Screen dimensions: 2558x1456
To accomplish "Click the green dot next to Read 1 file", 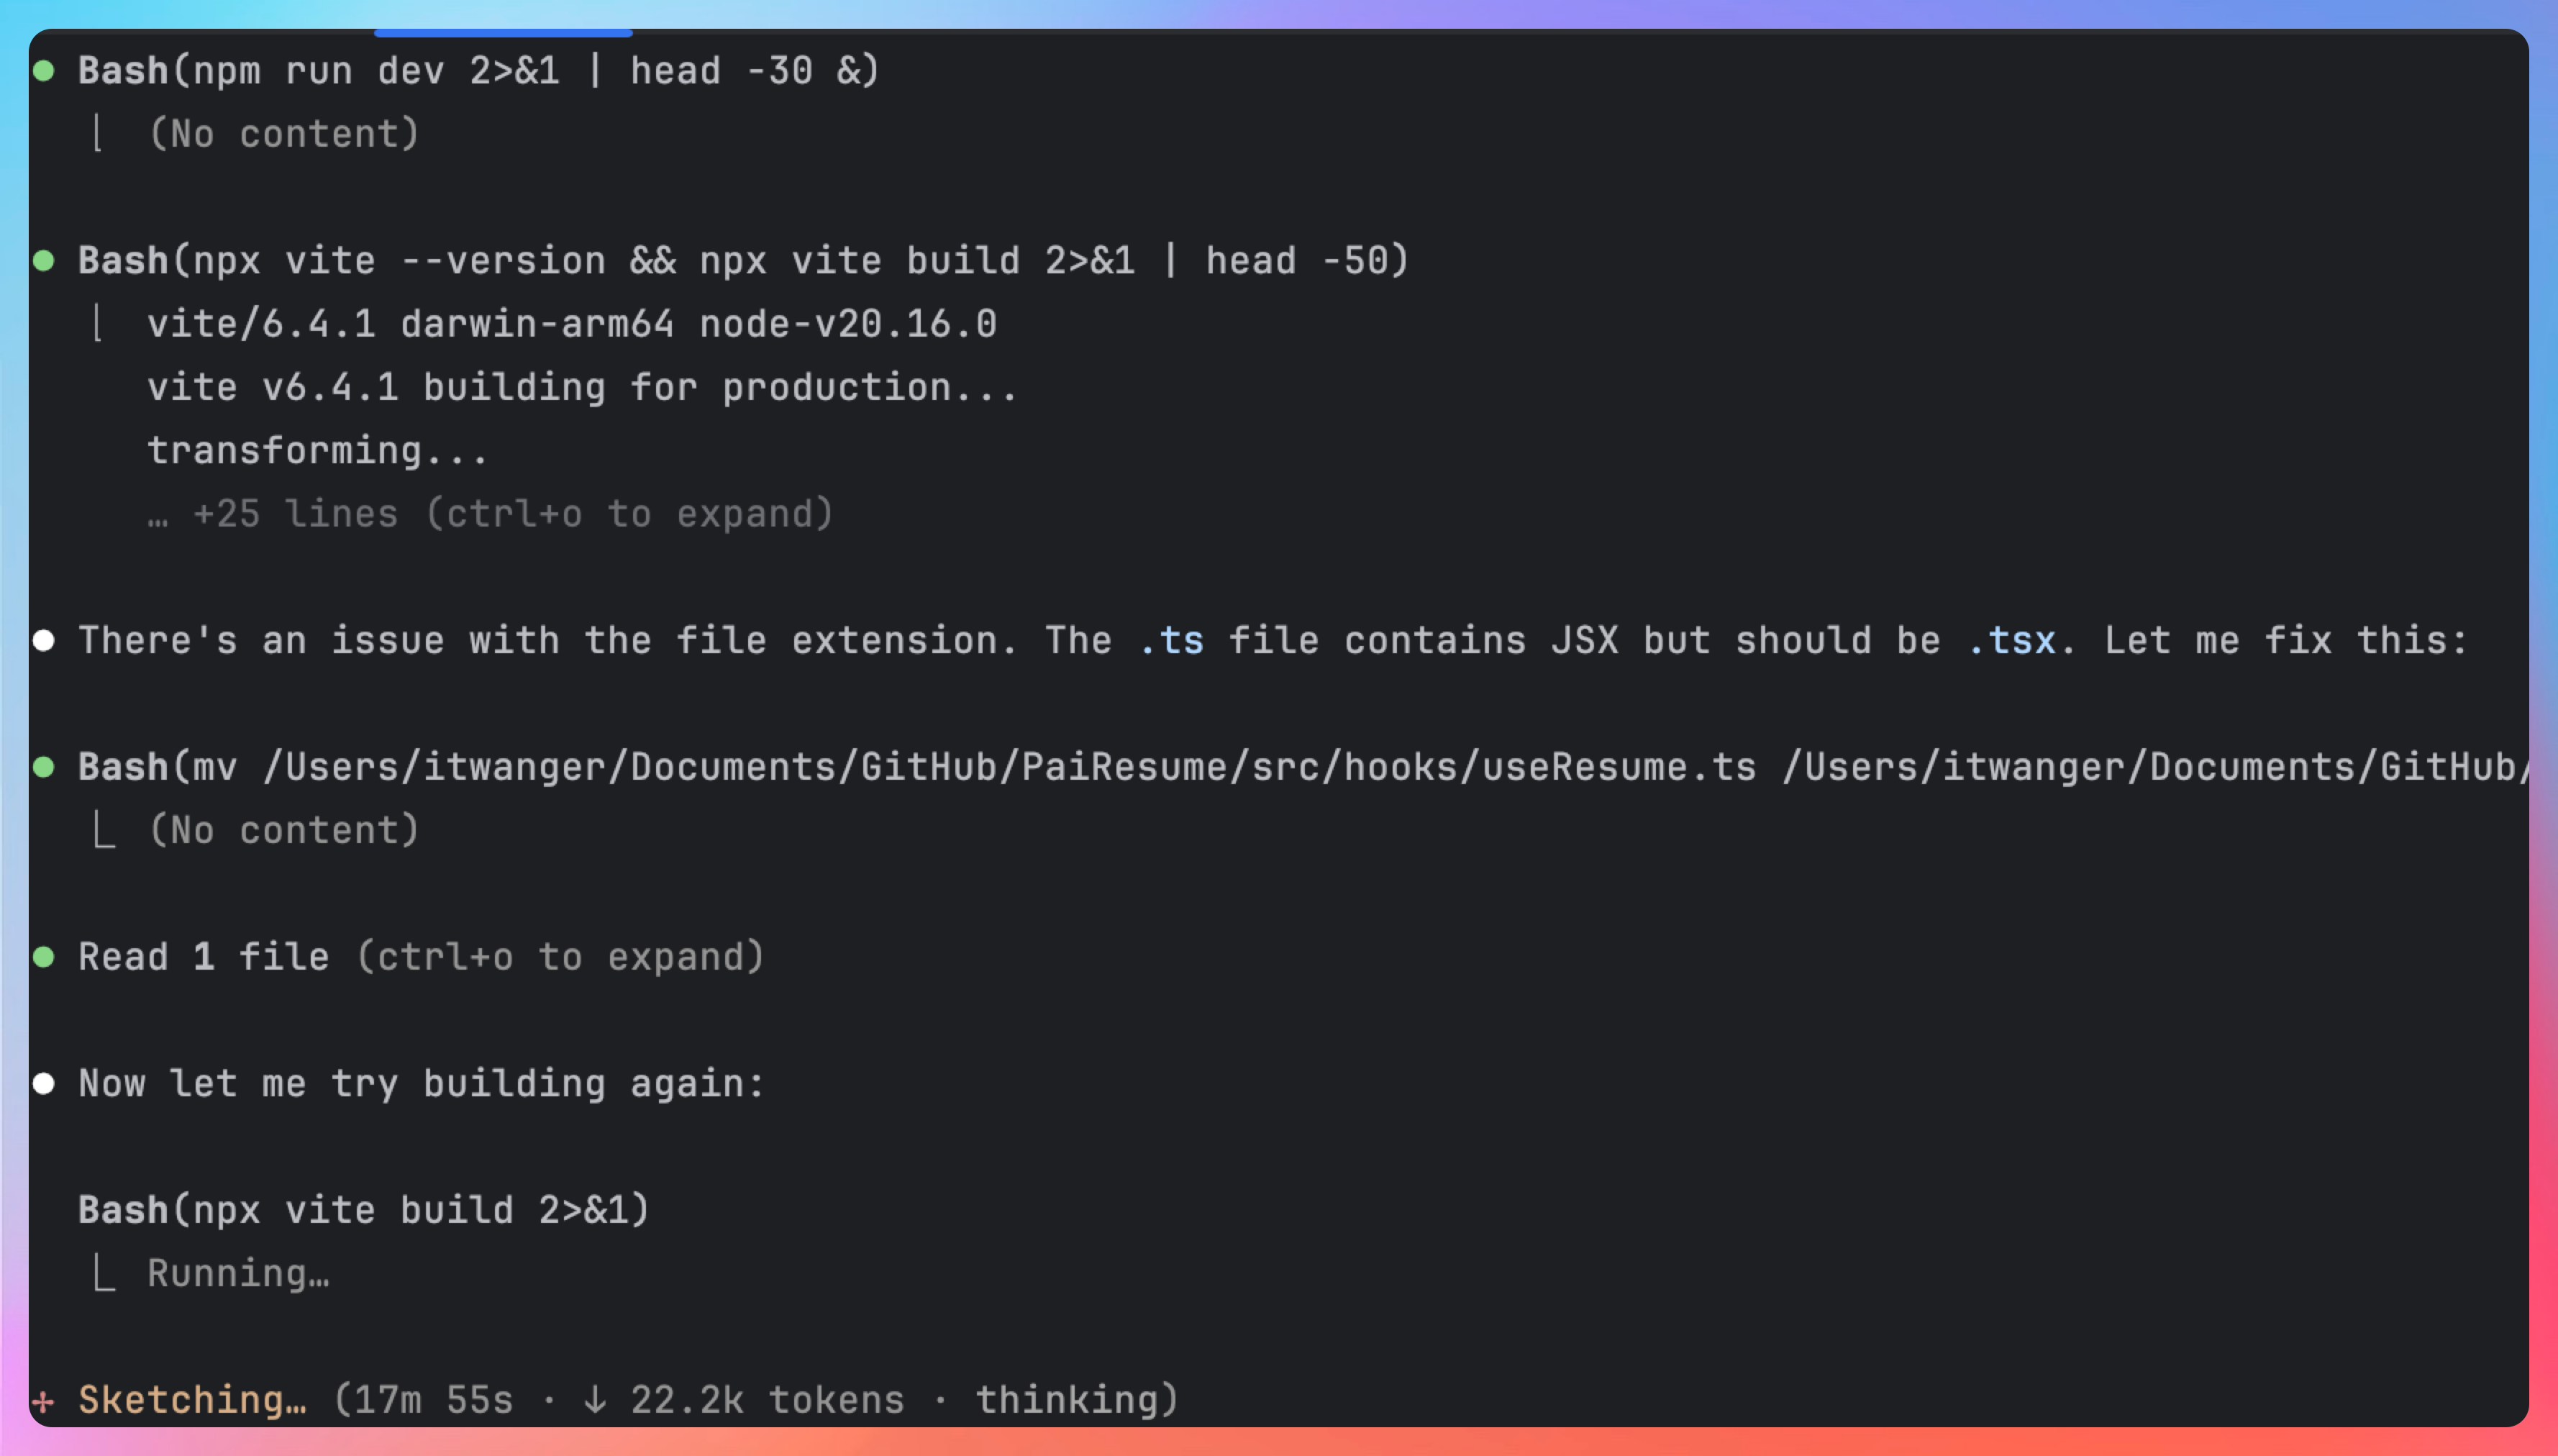I will click(44, 957).
